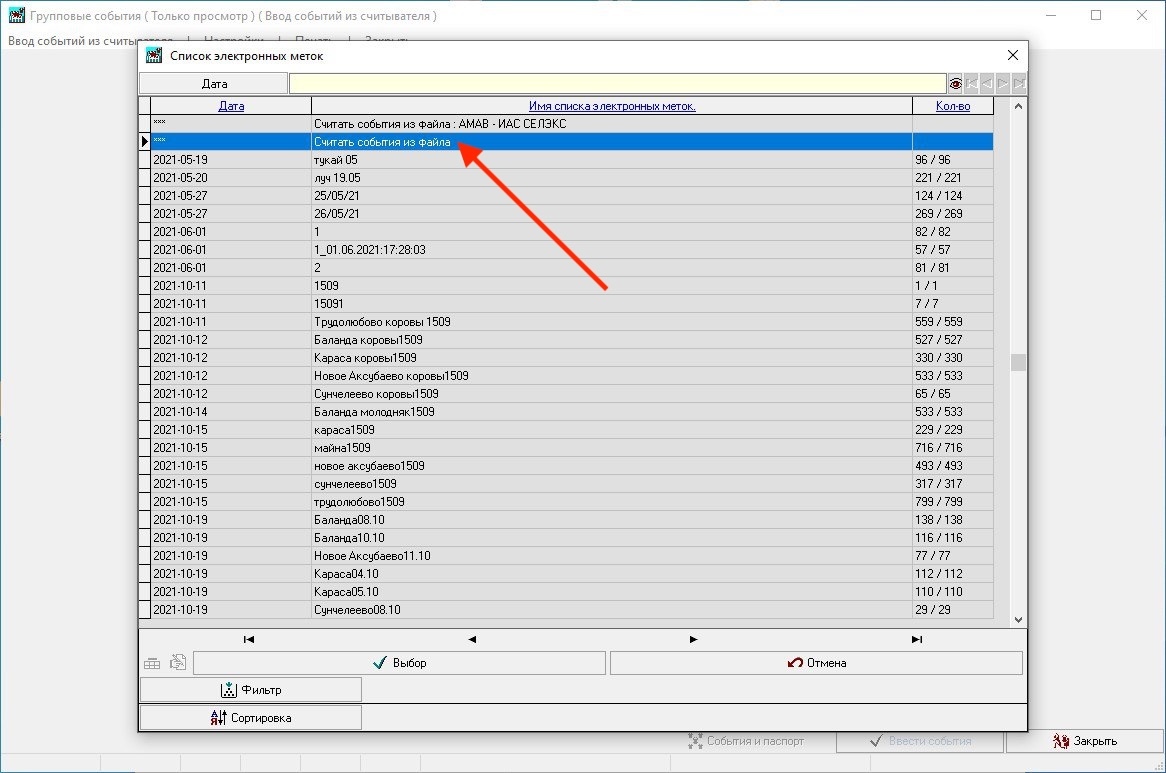Jump to first record with bottom navigator

coord(249,639)
